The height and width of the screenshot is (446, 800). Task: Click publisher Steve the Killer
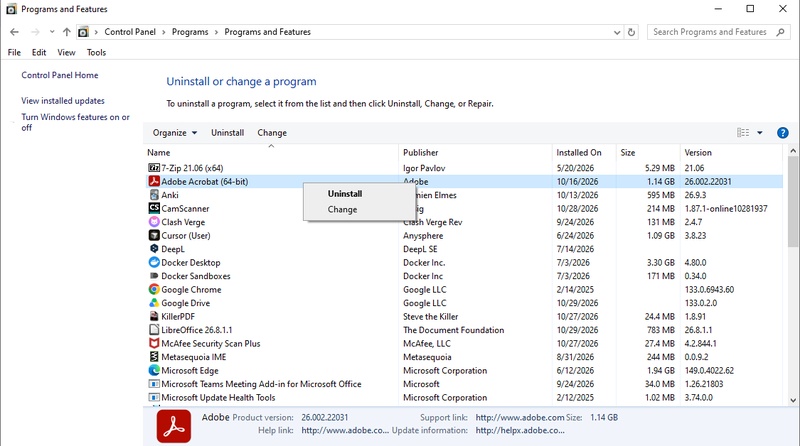point(431,316)
